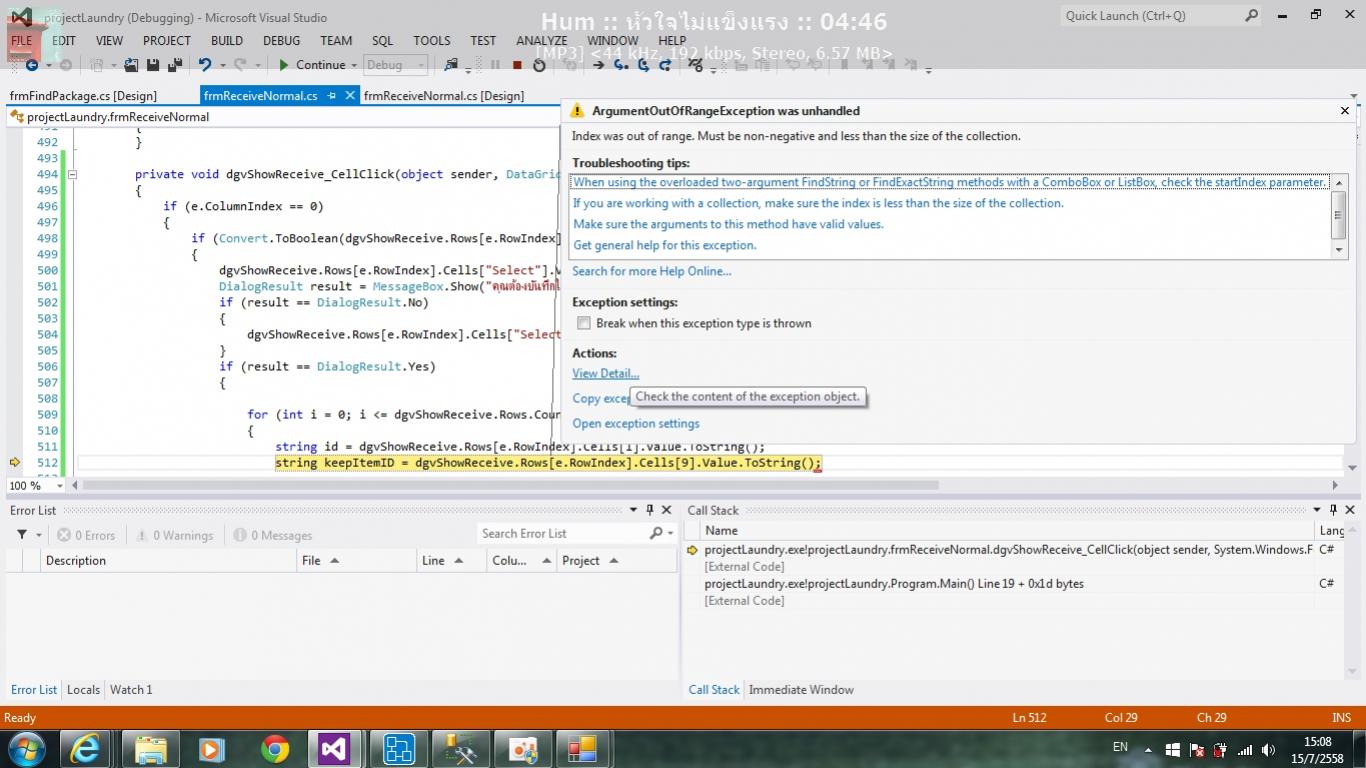1366x768 pixels.
Task: Close the exception helper popup
Action: coord(1345,111)
